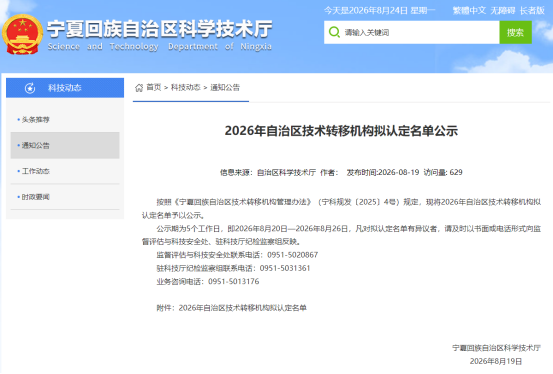Screen dimensions: 553x374
Task: Click 科技动态 in breadcrumb
Action: point(186,87)
